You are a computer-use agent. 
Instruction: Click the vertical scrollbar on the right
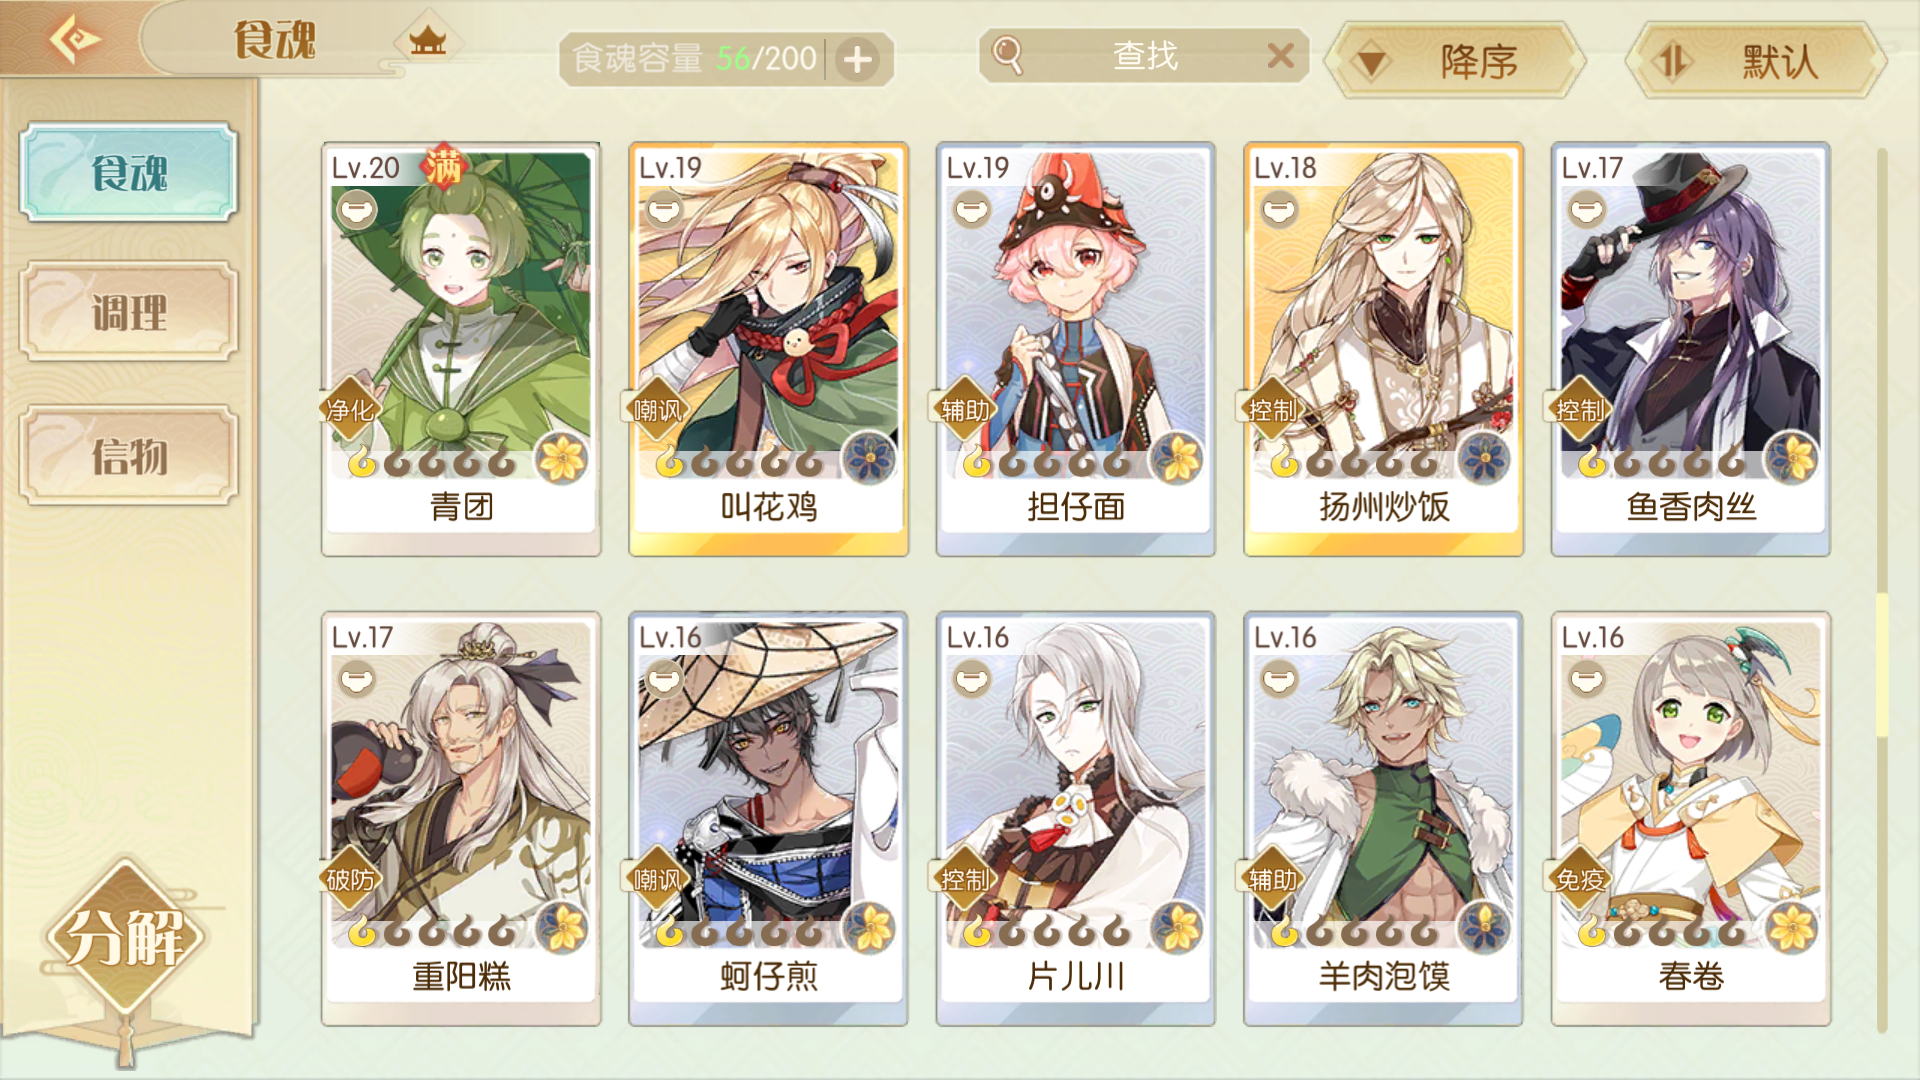point(1882,590)
